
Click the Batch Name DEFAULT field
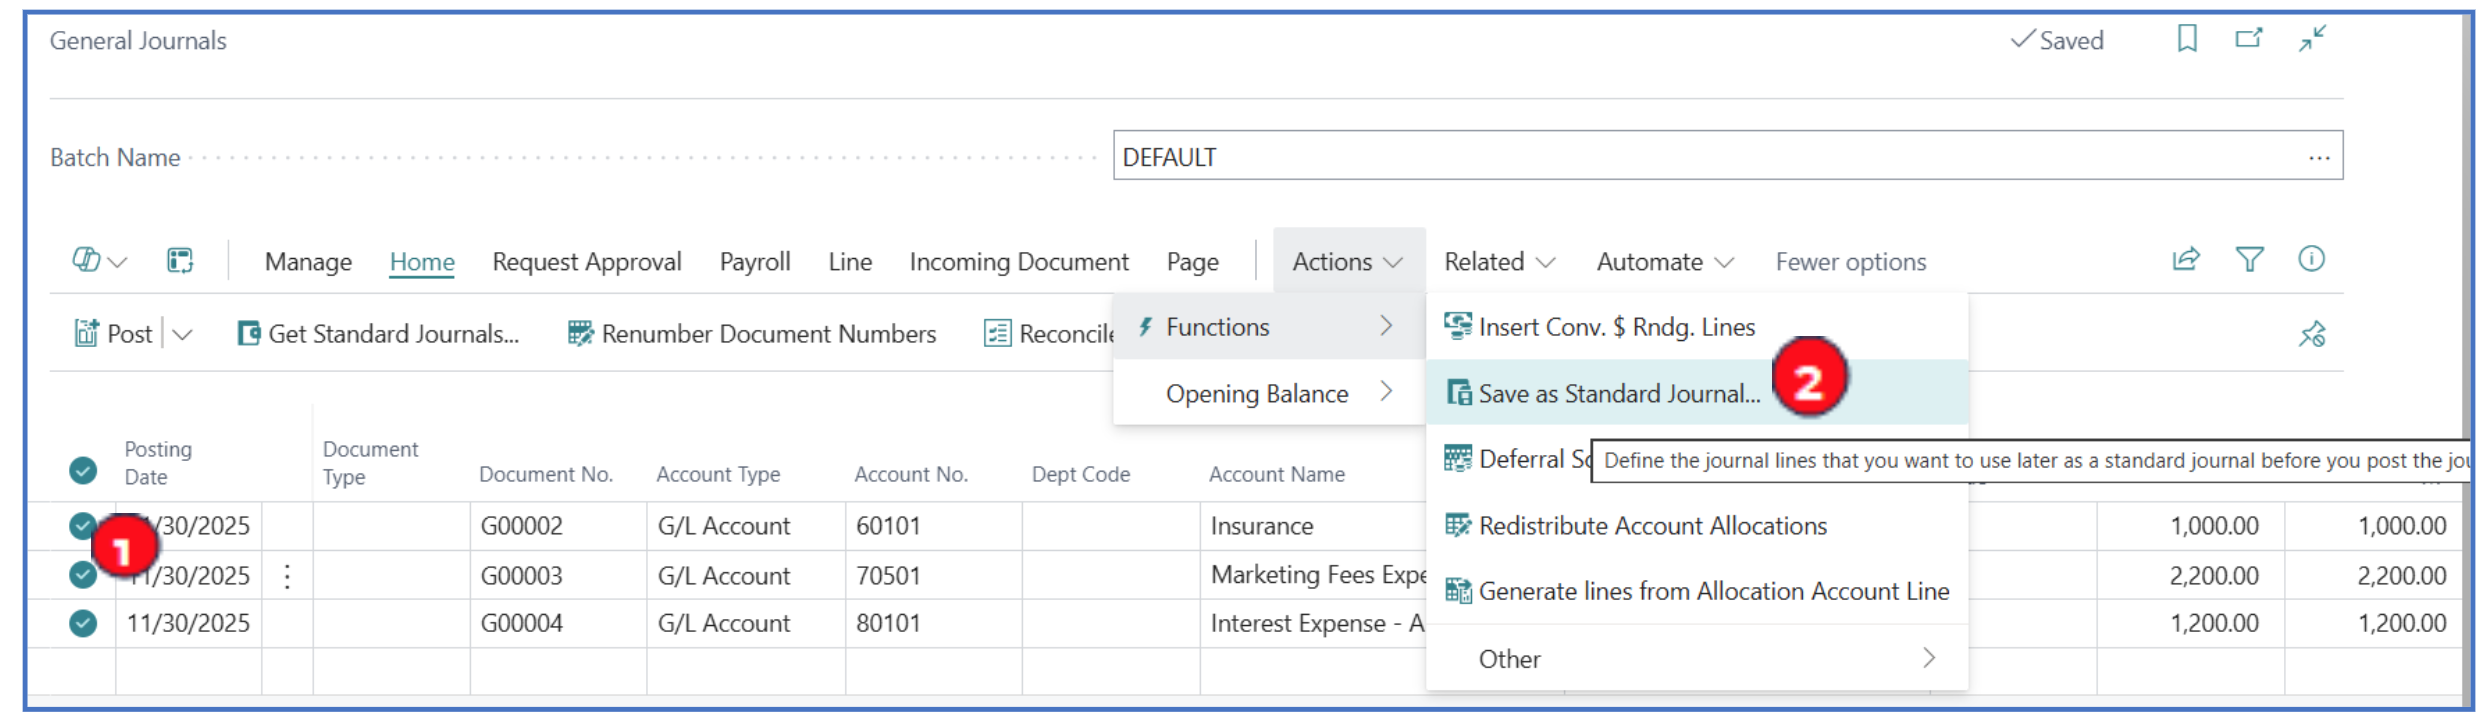[x=1700, y=157]
